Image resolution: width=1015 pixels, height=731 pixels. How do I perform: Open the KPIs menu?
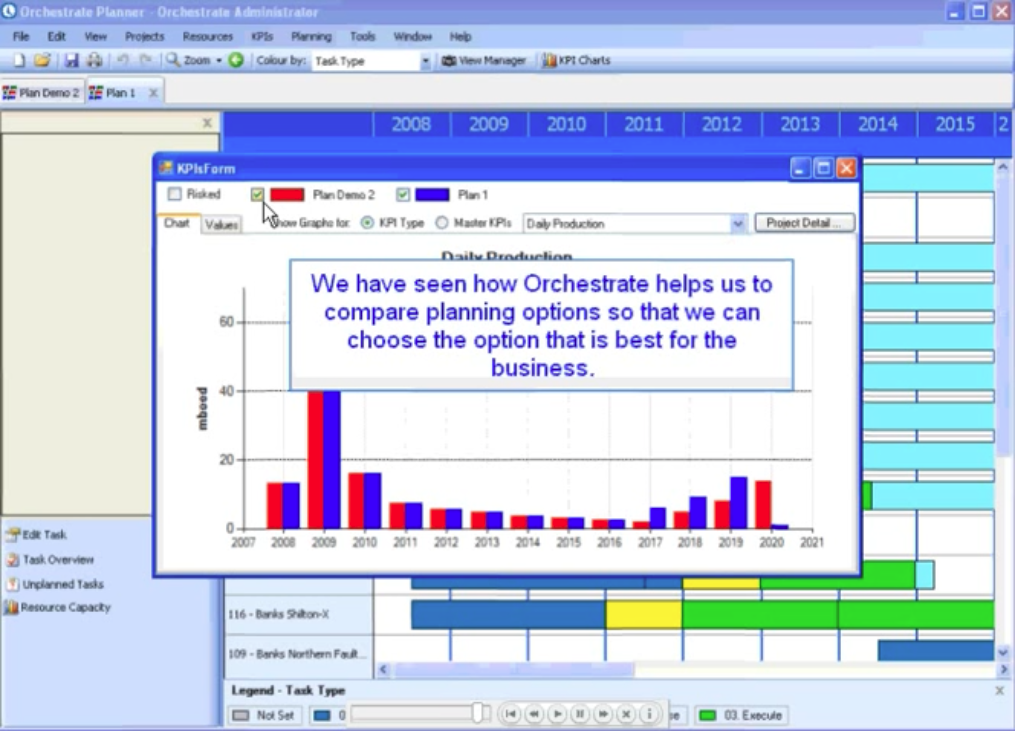pos(262,36)
